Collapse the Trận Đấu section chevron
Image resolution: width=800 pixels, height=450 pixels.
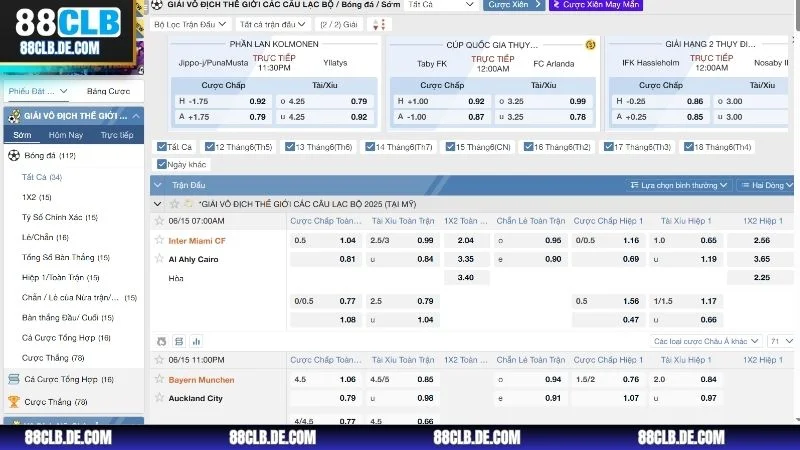[158, 185]
